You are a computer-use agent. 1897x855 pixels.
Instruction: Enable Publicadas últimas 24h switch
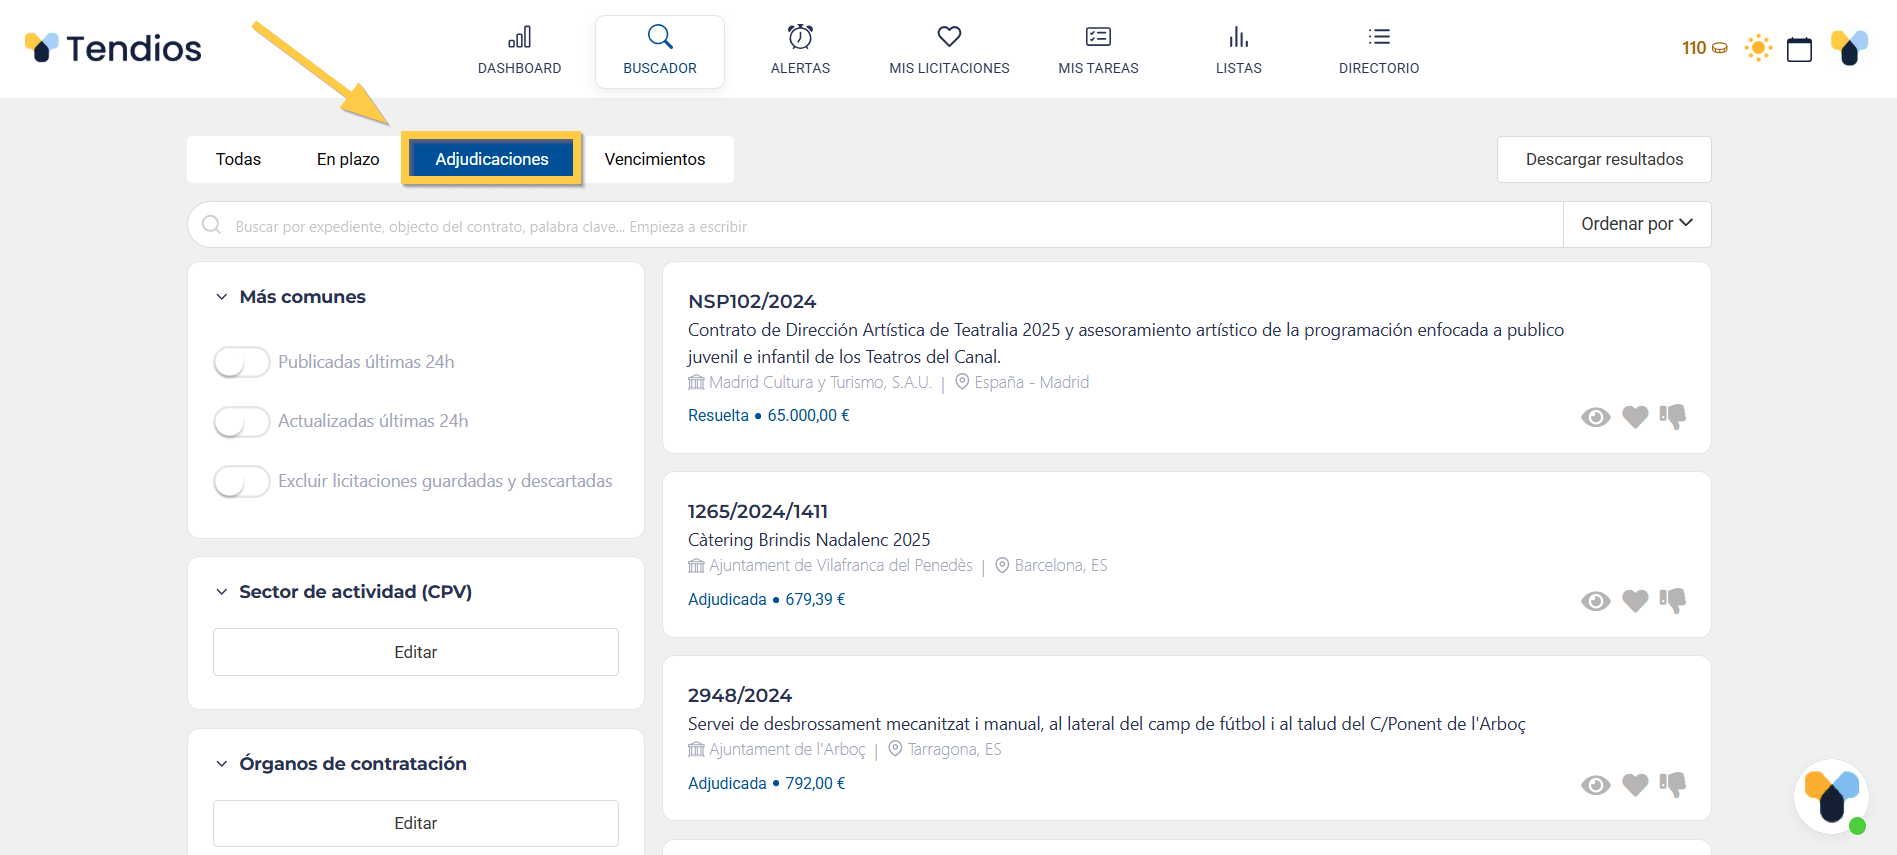tap(242, 362)
